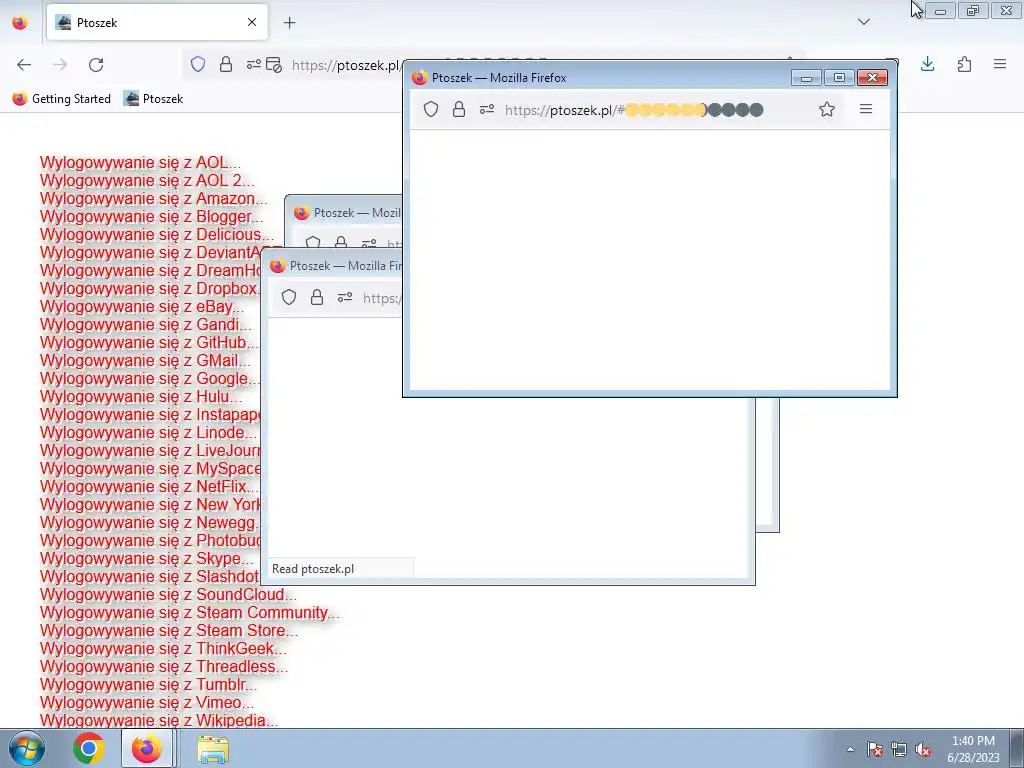
Task: Click the URL field in the front popup window
Action: coord(633,110)
